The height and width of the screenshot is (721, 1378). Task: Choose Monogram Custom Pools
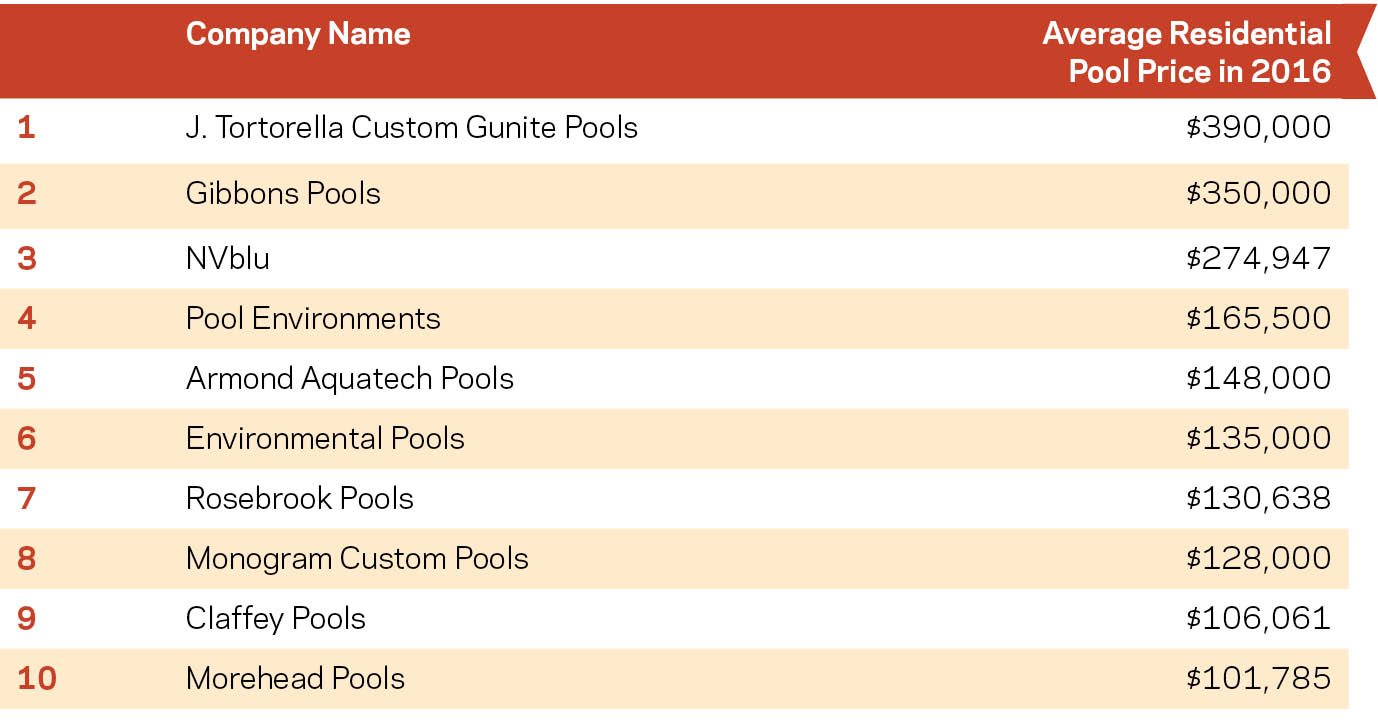357,558
